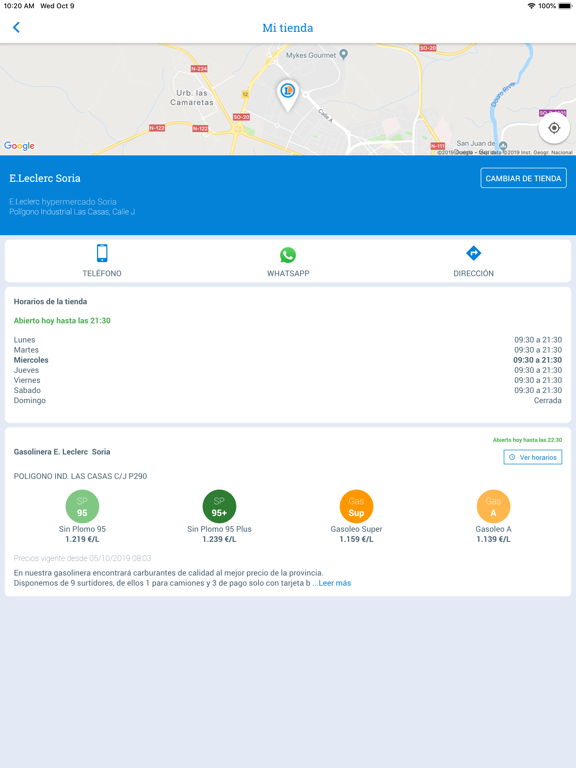The image size is (576, 768).
Task: Expand description with Leer más
Action: 335,583
